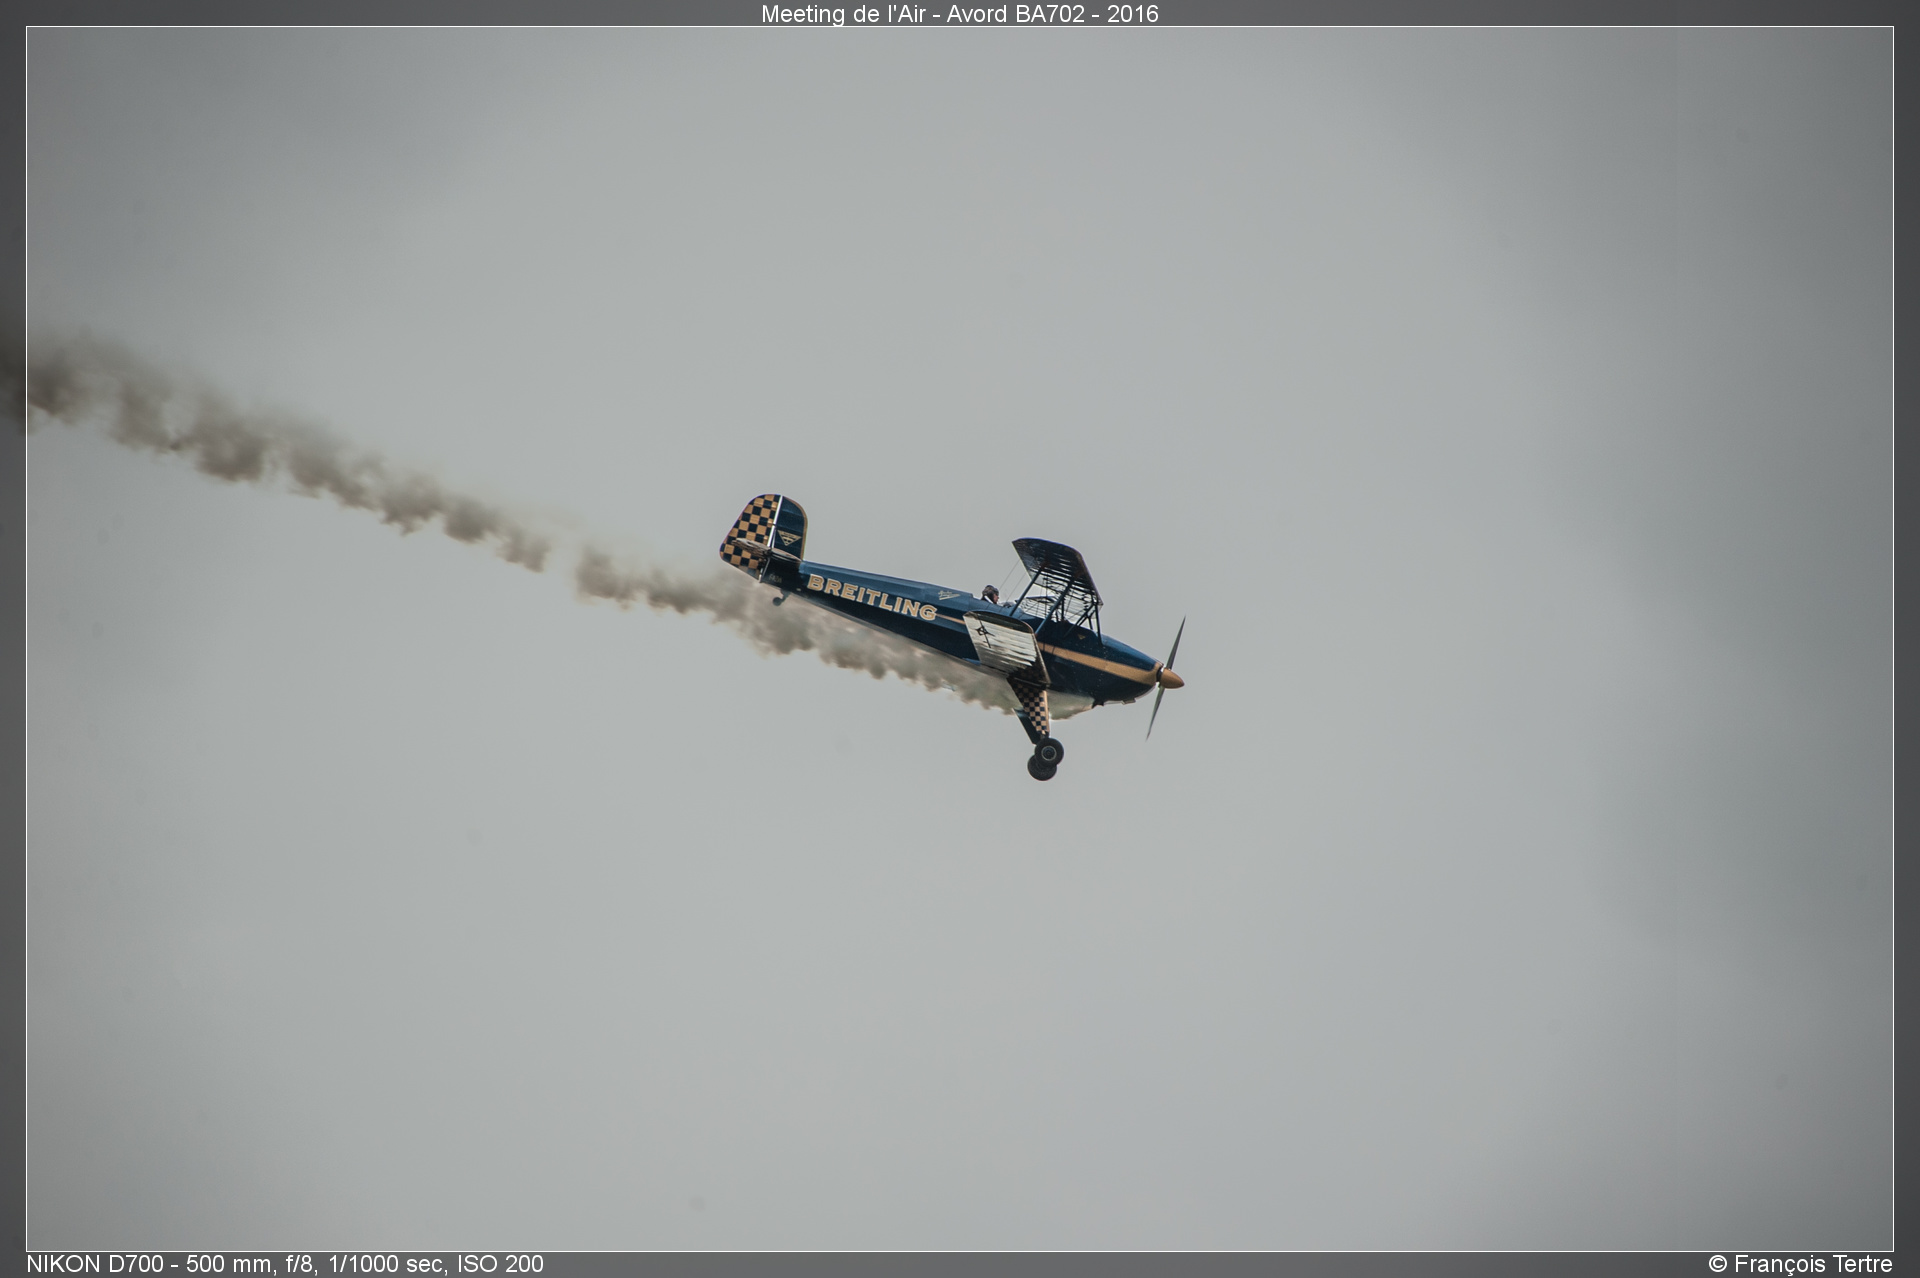Click the '© François Tertre' copyright text
1920x1278 pixels.
coord(1800,1264)
